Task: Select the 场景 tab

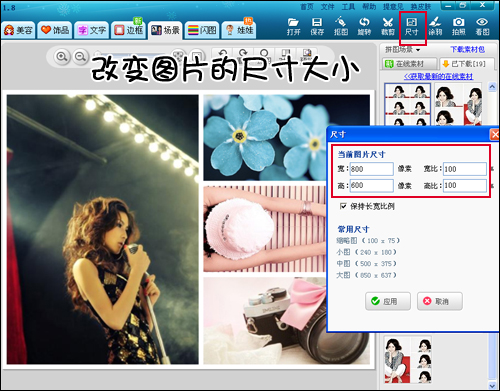Action: 165,30
